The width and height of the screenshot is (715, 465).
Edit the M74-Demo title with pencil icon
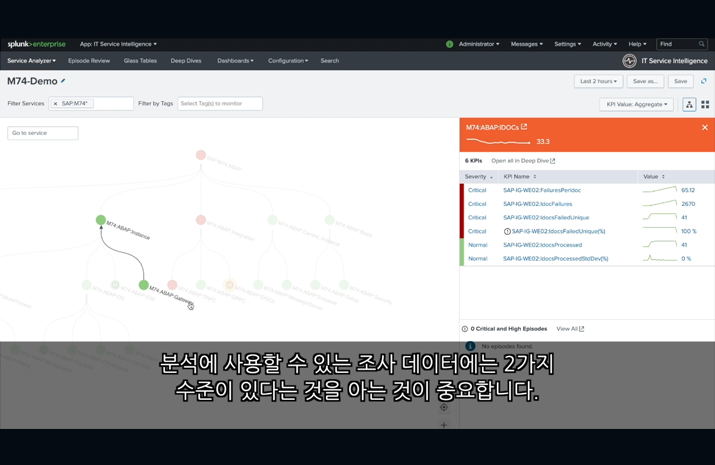tap(63, 81)
